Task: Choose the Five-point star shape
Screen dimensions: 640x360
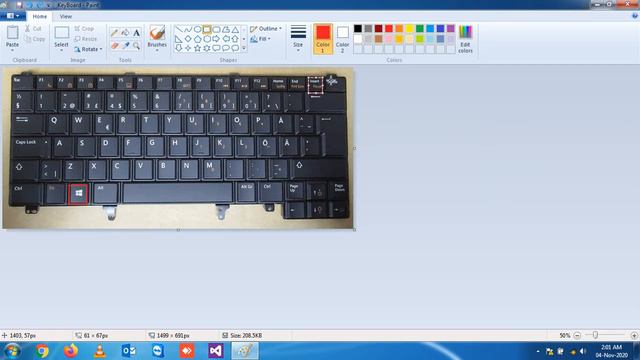Action: click(197, 48)
